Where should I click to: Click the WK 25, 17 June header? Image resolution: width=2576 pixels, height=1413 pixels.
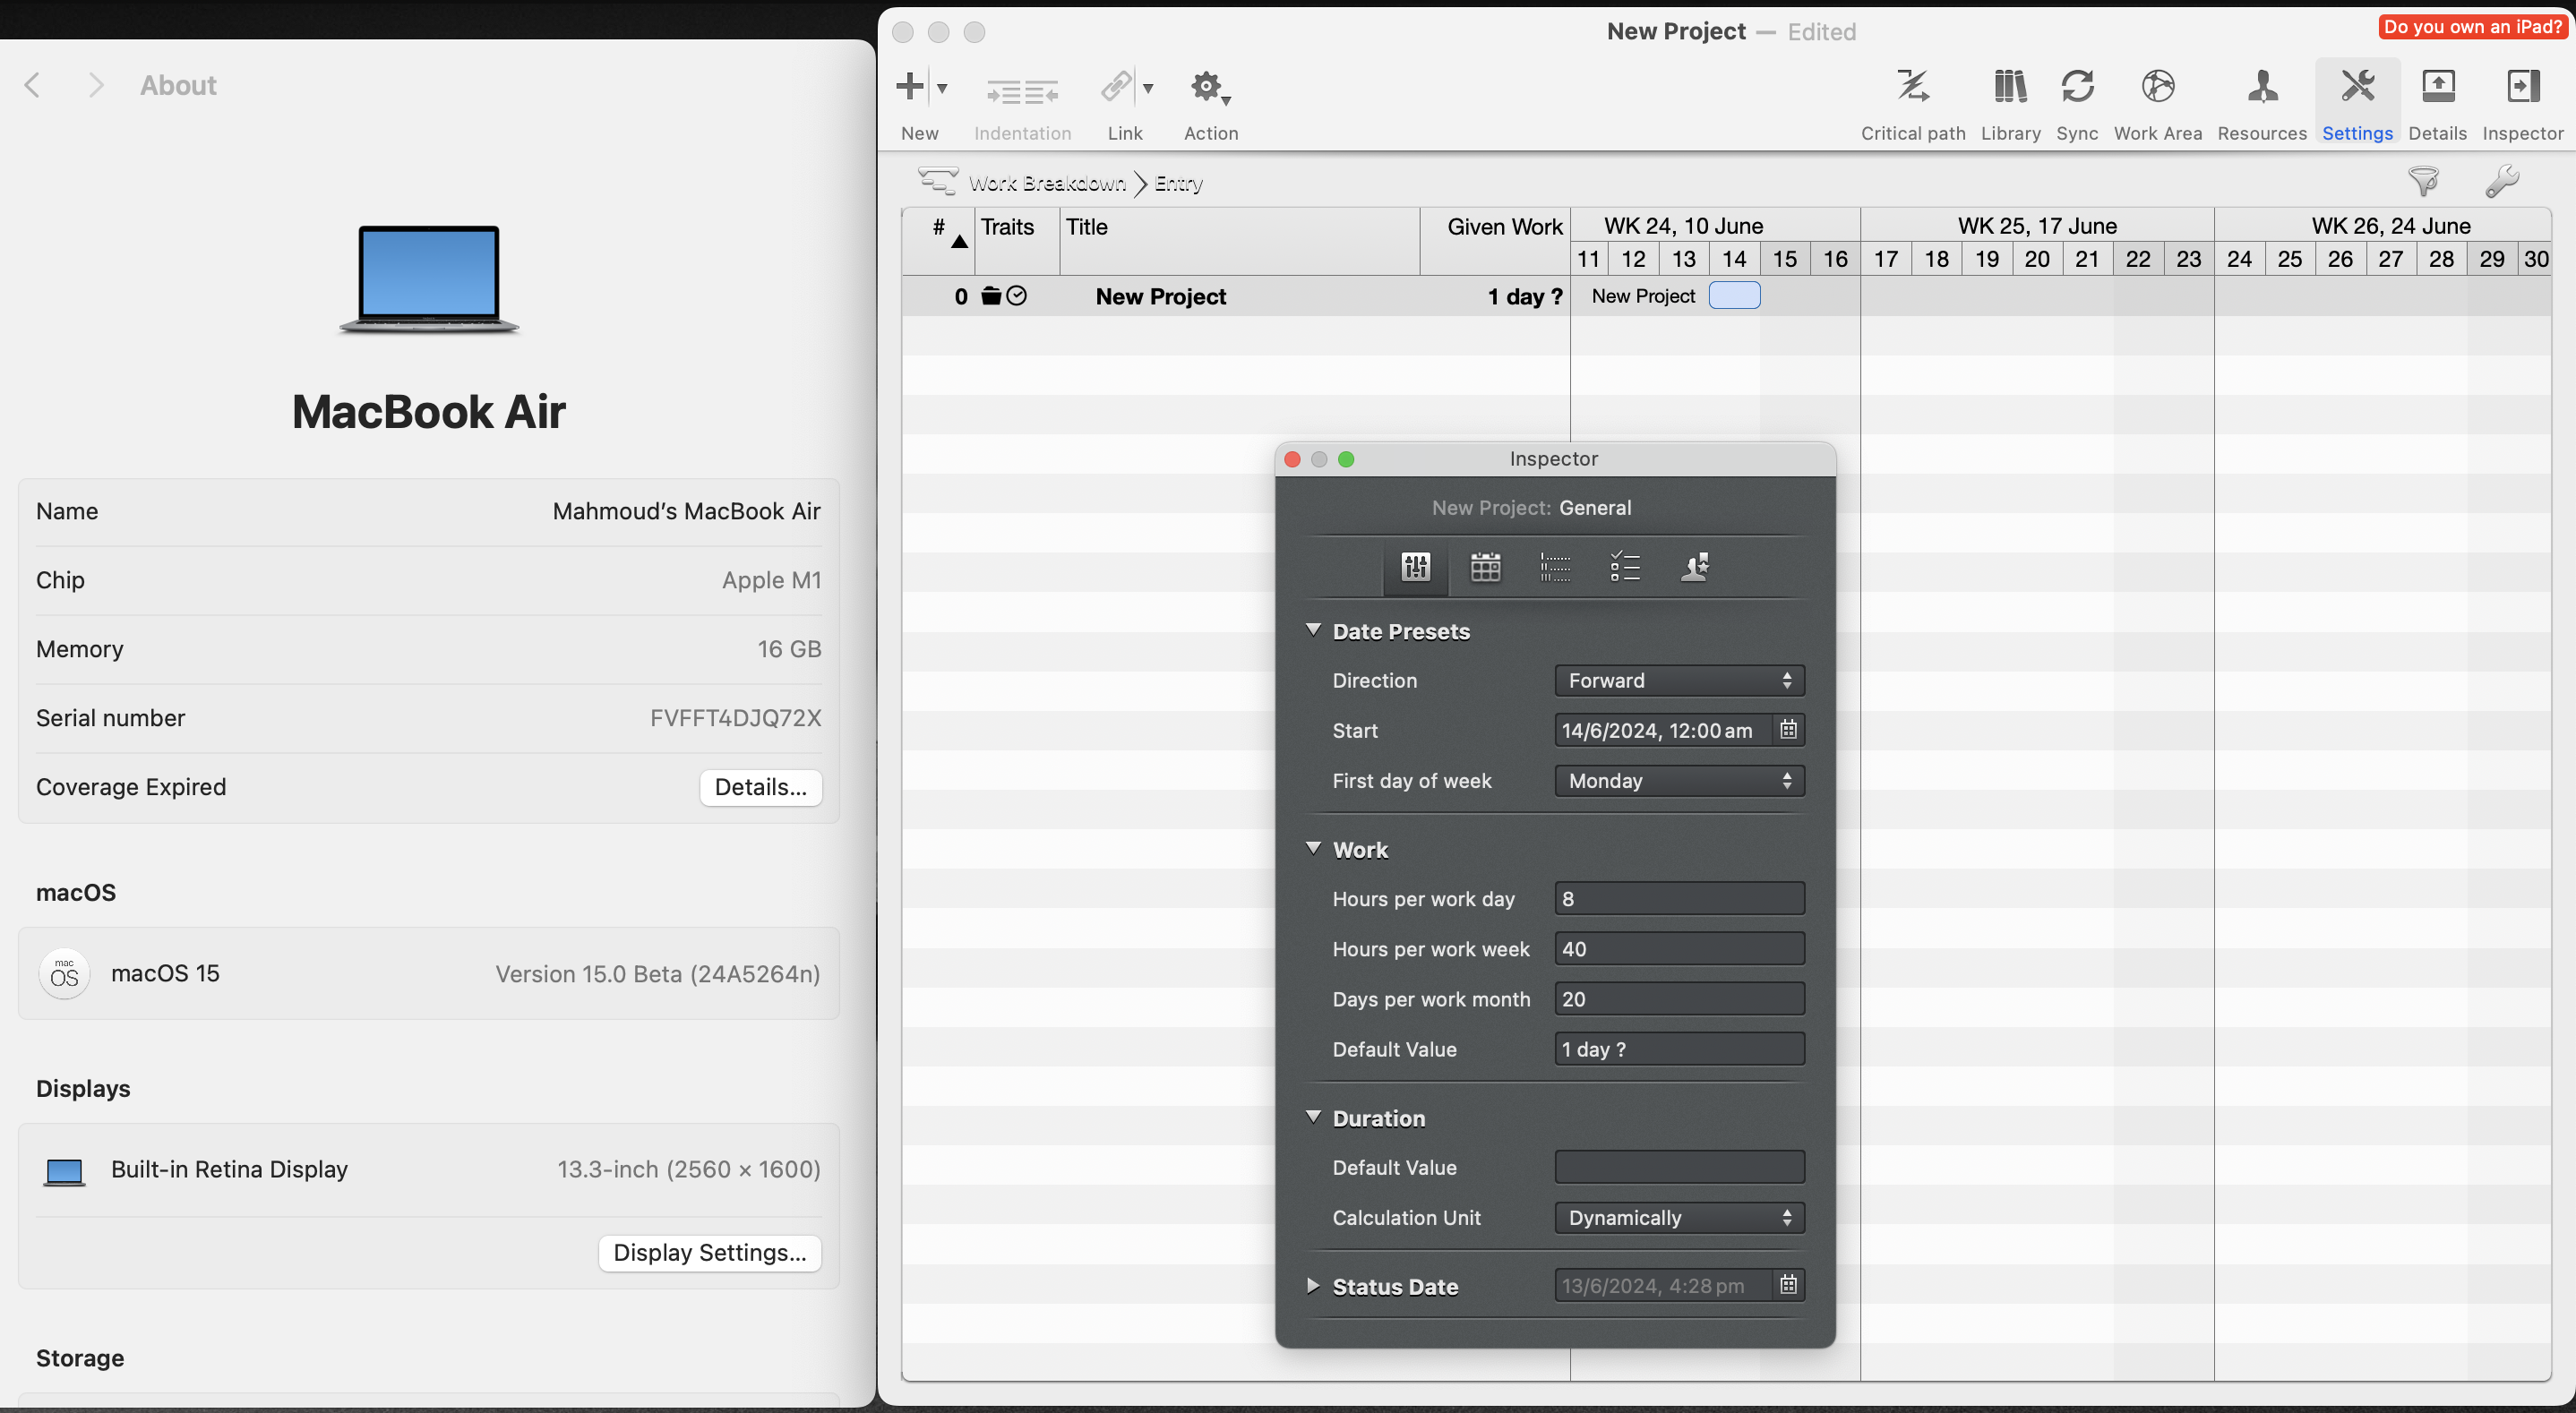pyautogui.click(x=2037, y=225)
